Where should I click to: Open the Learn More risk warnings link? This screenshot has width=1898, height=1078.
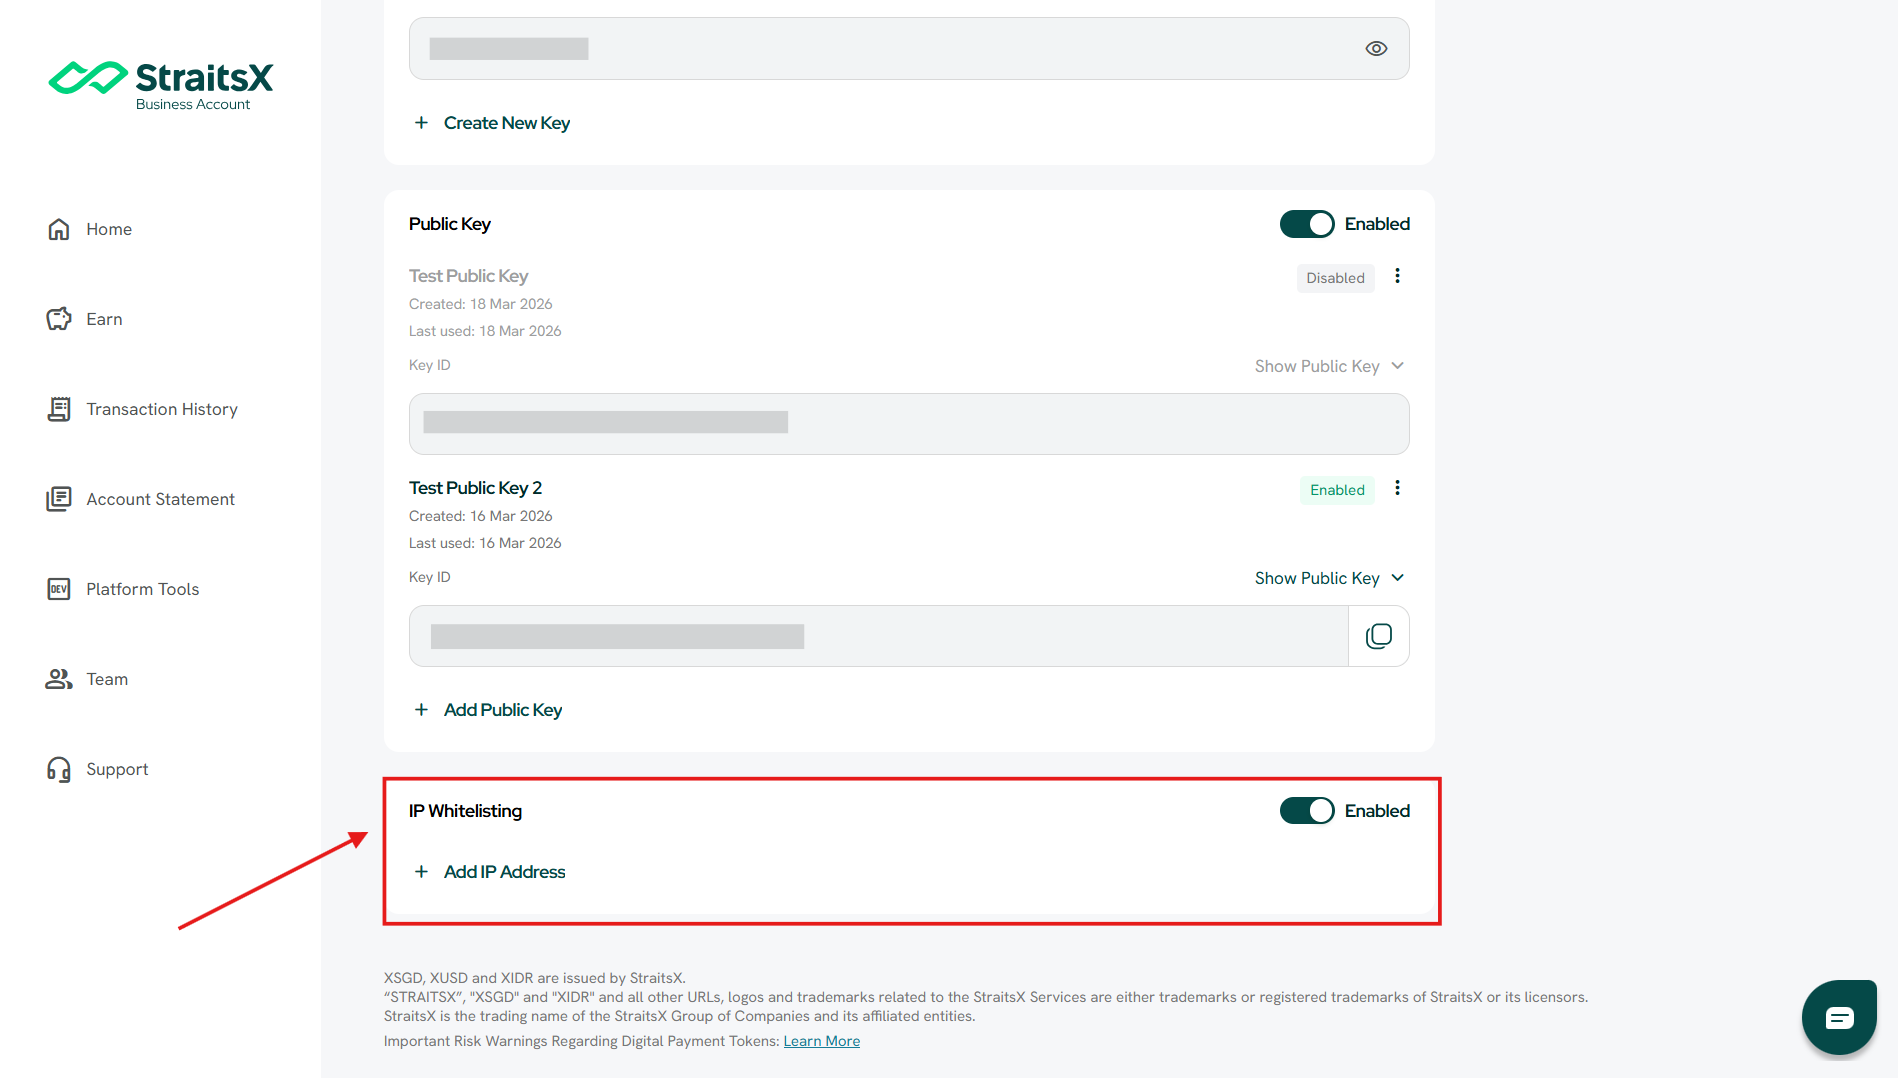click(x=822, y=1041)
